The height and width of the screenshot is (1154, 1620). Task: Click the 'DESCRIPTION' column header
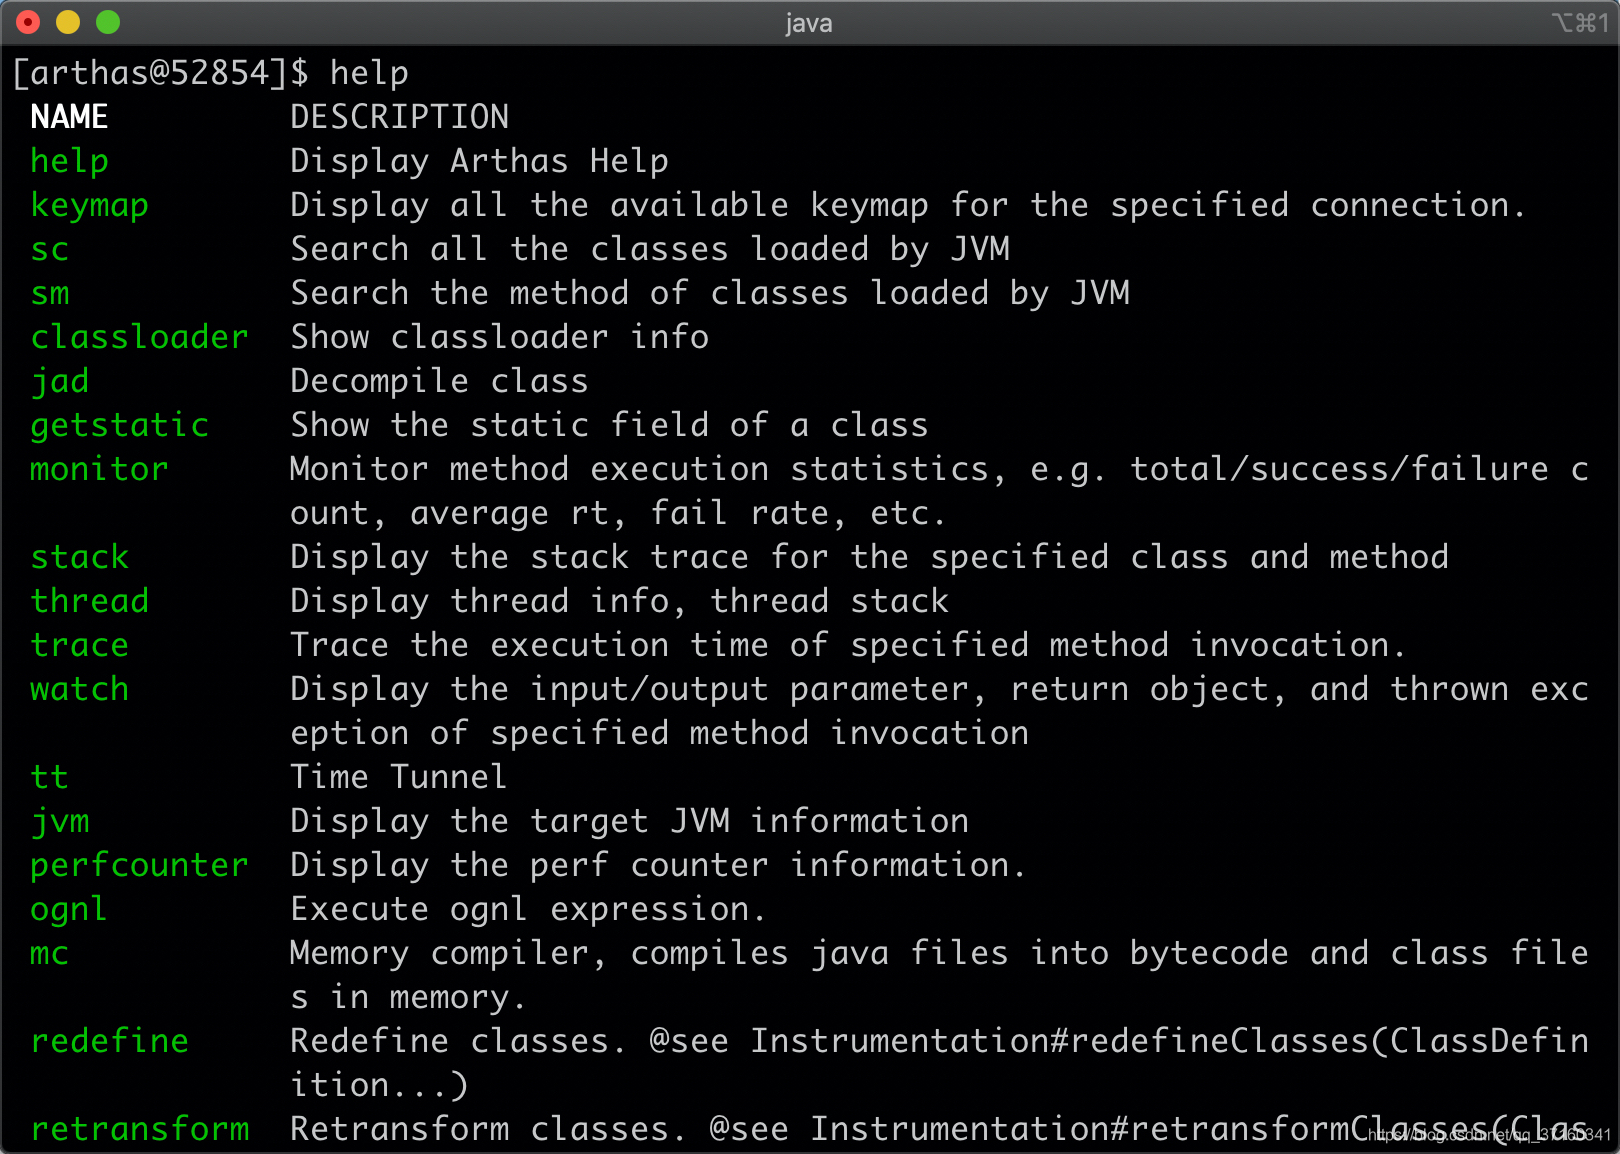pyautogui.click(x=400, y=117)
